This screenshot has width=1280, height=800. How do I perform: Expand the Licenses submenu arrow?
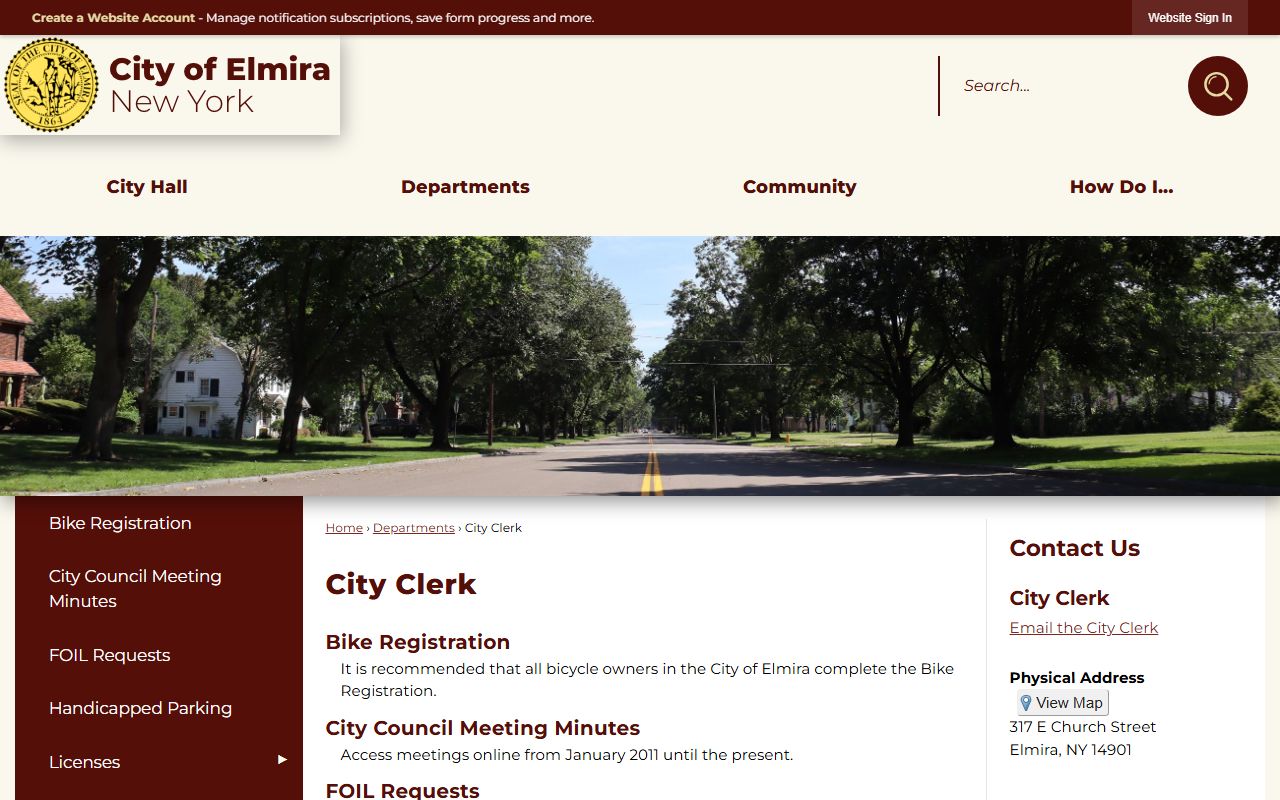[282, 760]
